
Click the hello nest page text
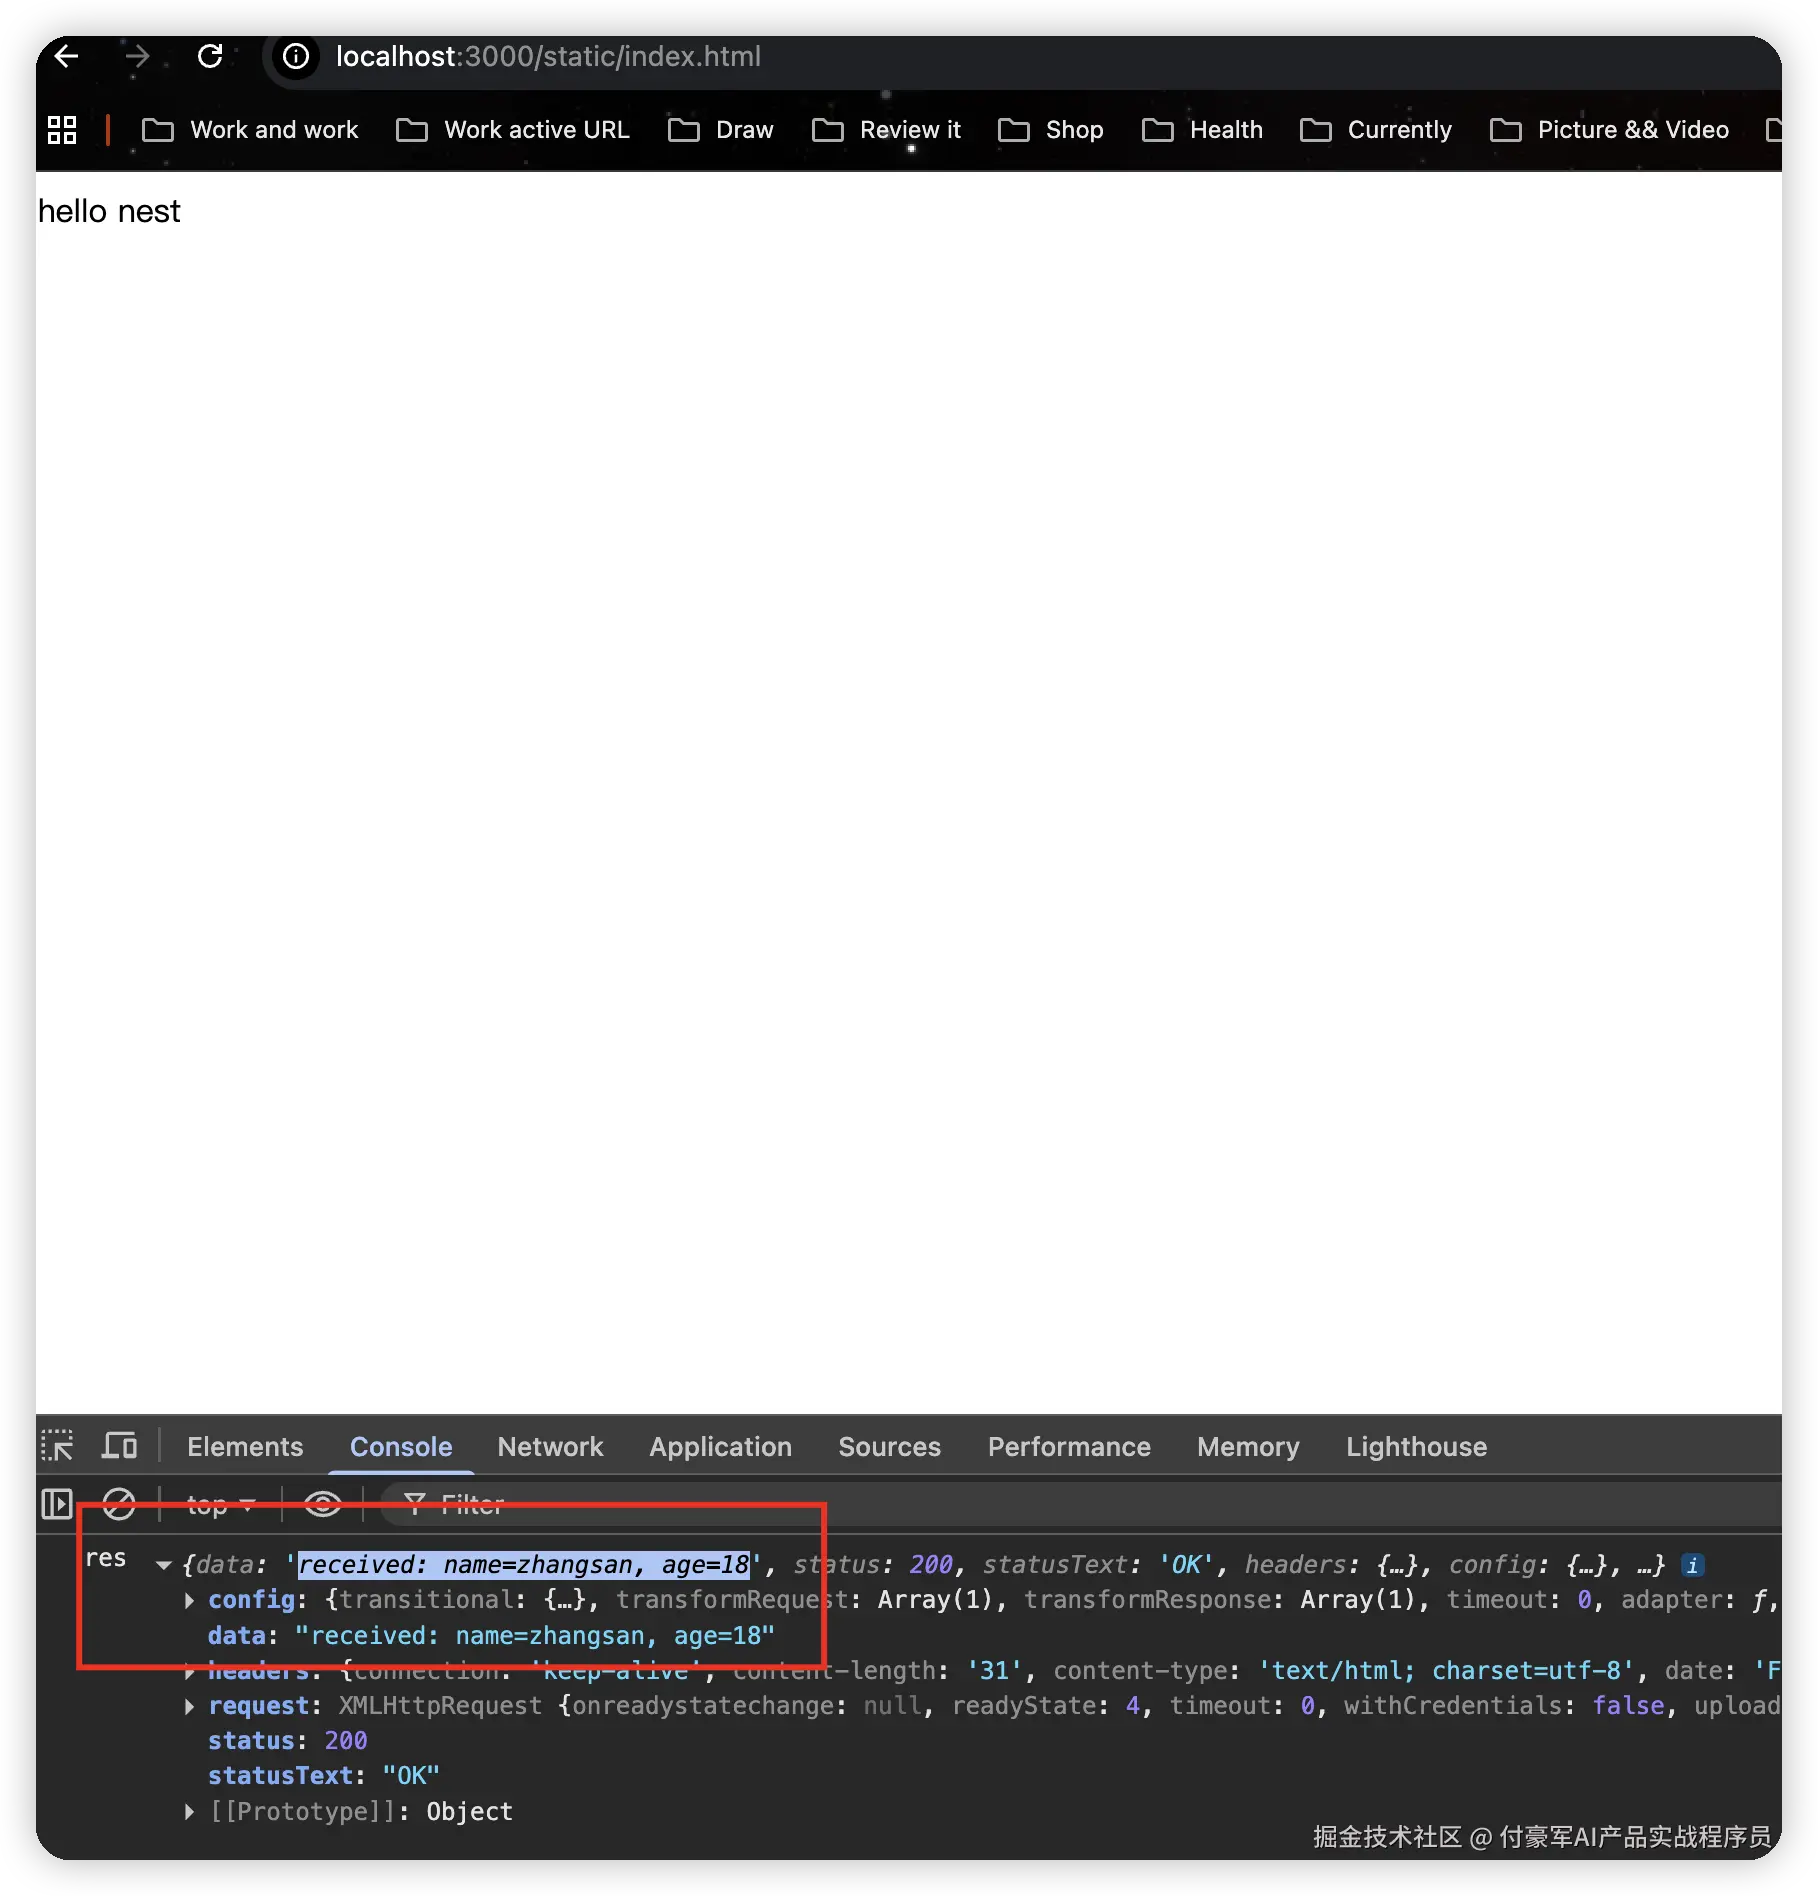click(109, 212)
